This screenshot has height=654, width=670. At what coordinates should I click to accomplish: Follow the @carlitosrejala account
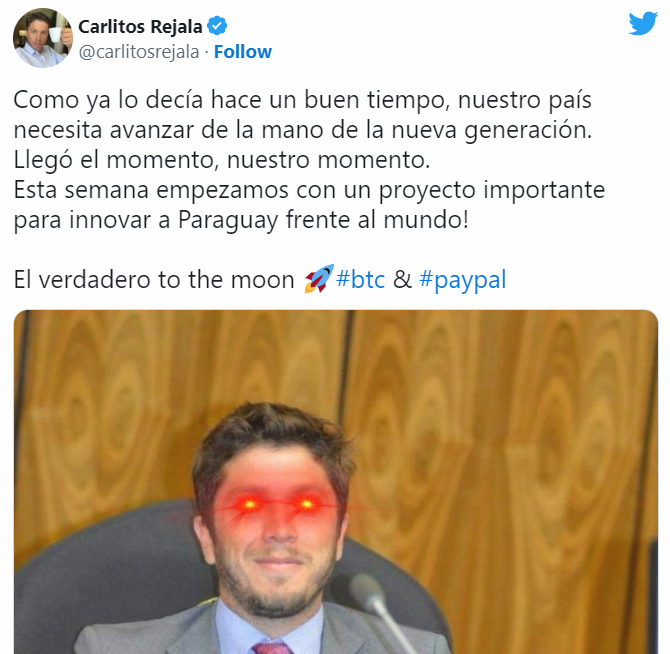[x=243, y=52]
